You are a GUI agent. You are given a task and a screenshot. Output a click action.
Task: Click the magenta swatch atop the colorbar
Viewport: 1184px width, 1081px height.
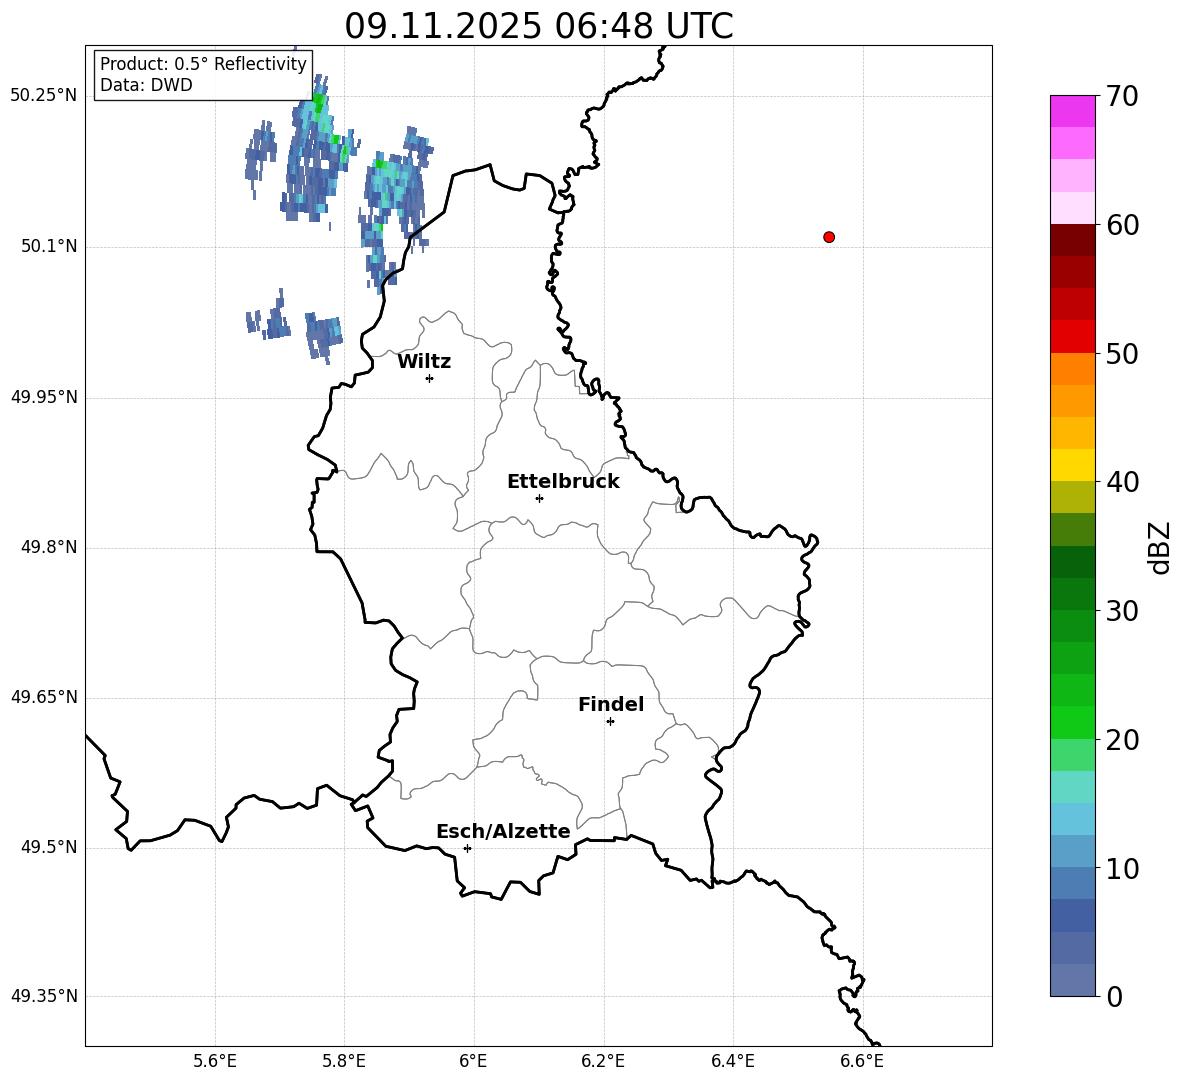(1073, 111)
